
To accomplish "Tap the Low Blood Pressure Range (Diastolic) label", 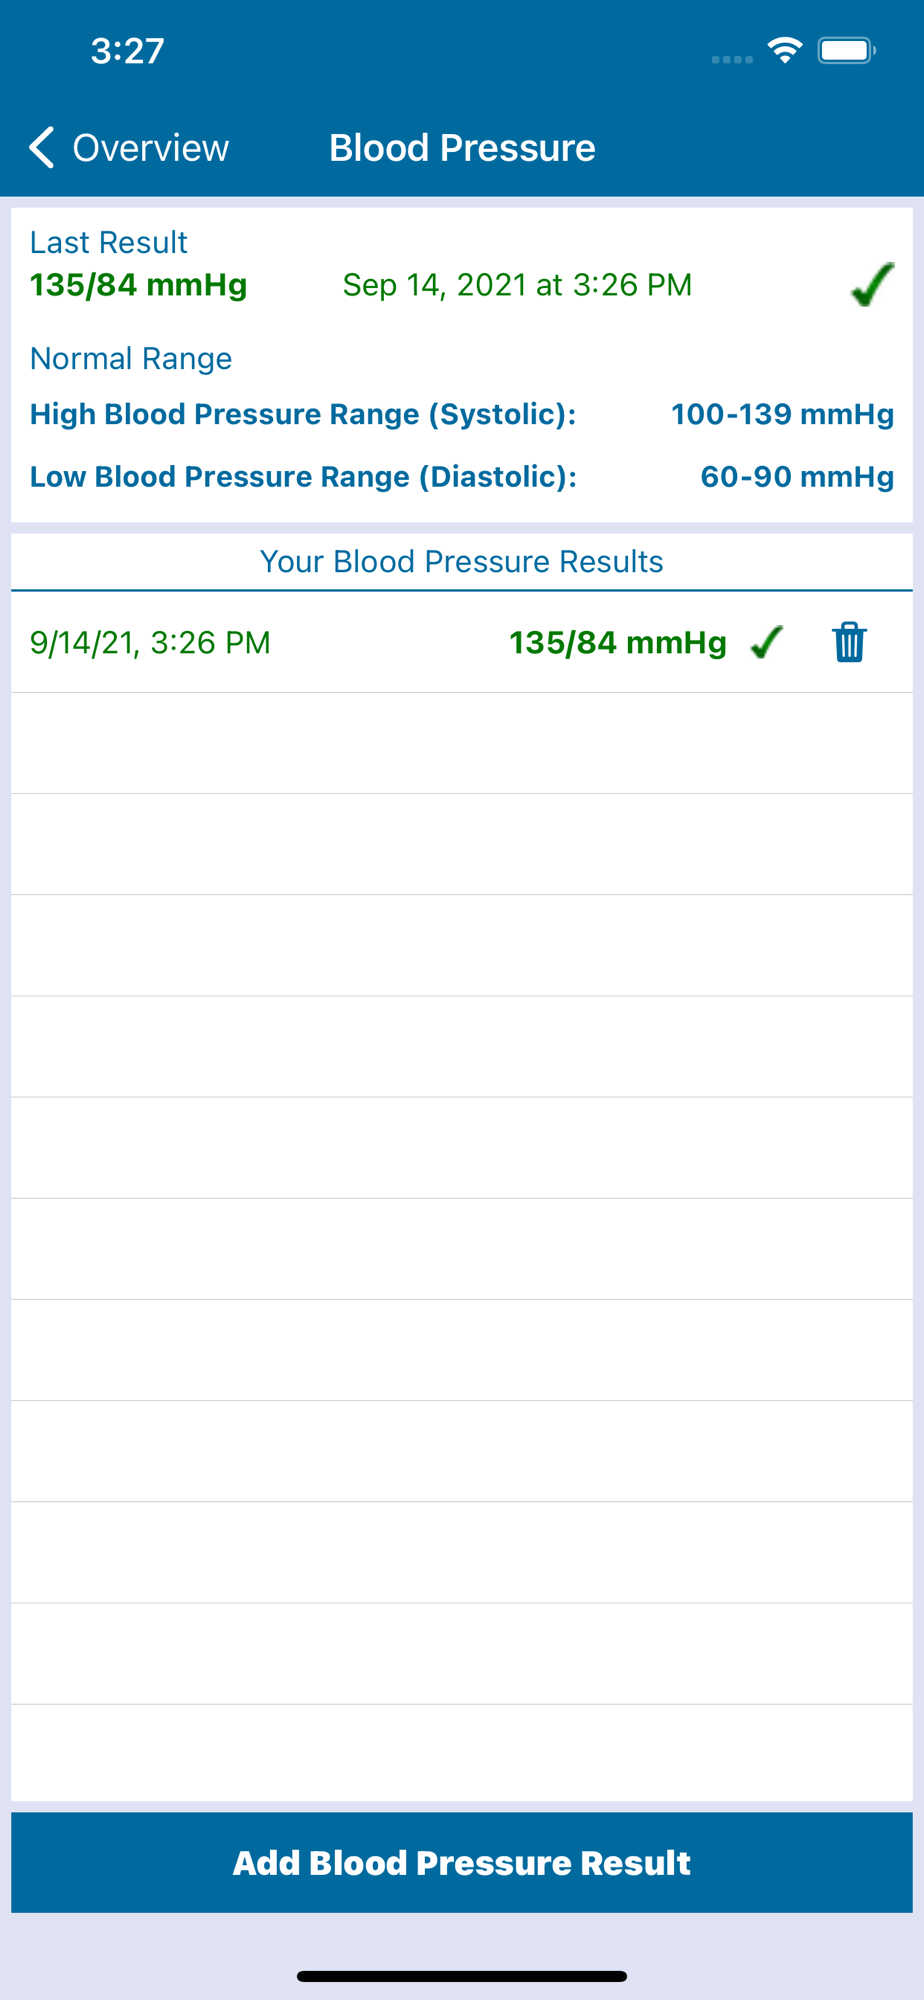I will click(x=303, y=476).
